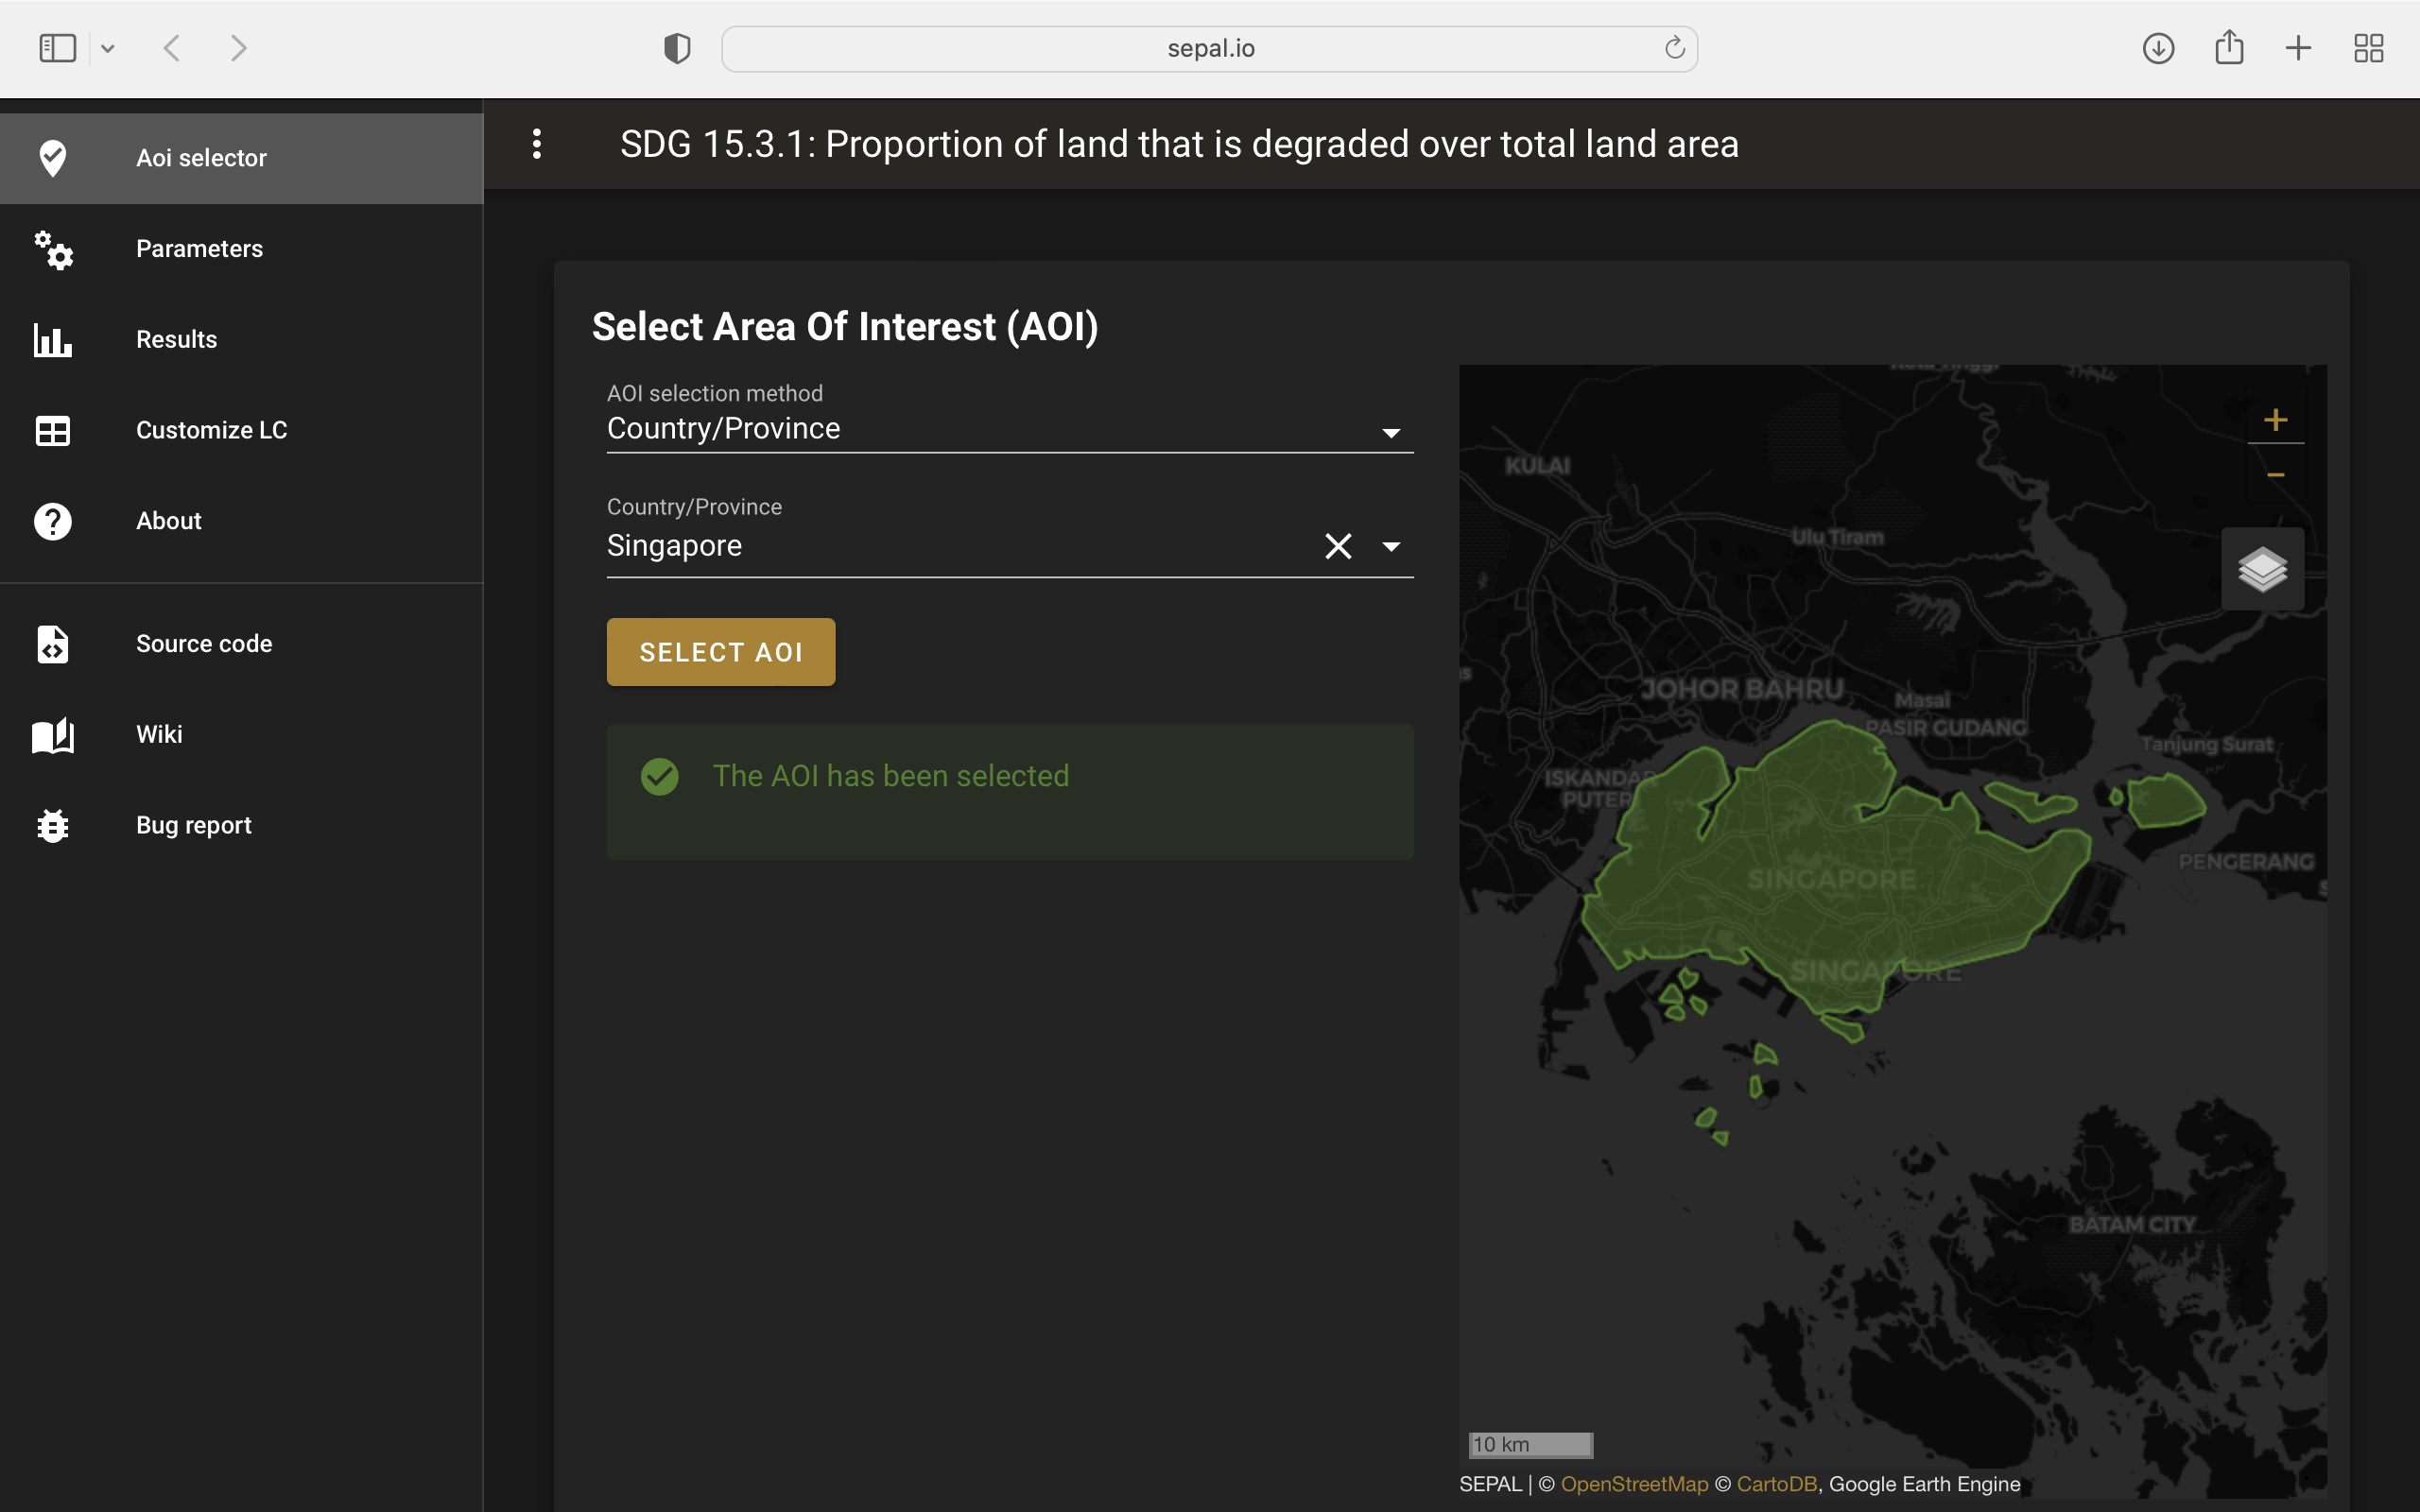Zoom out with the map minus button
Viewport: 2420px width, 1512px height.
click(x=2275, y=475)
